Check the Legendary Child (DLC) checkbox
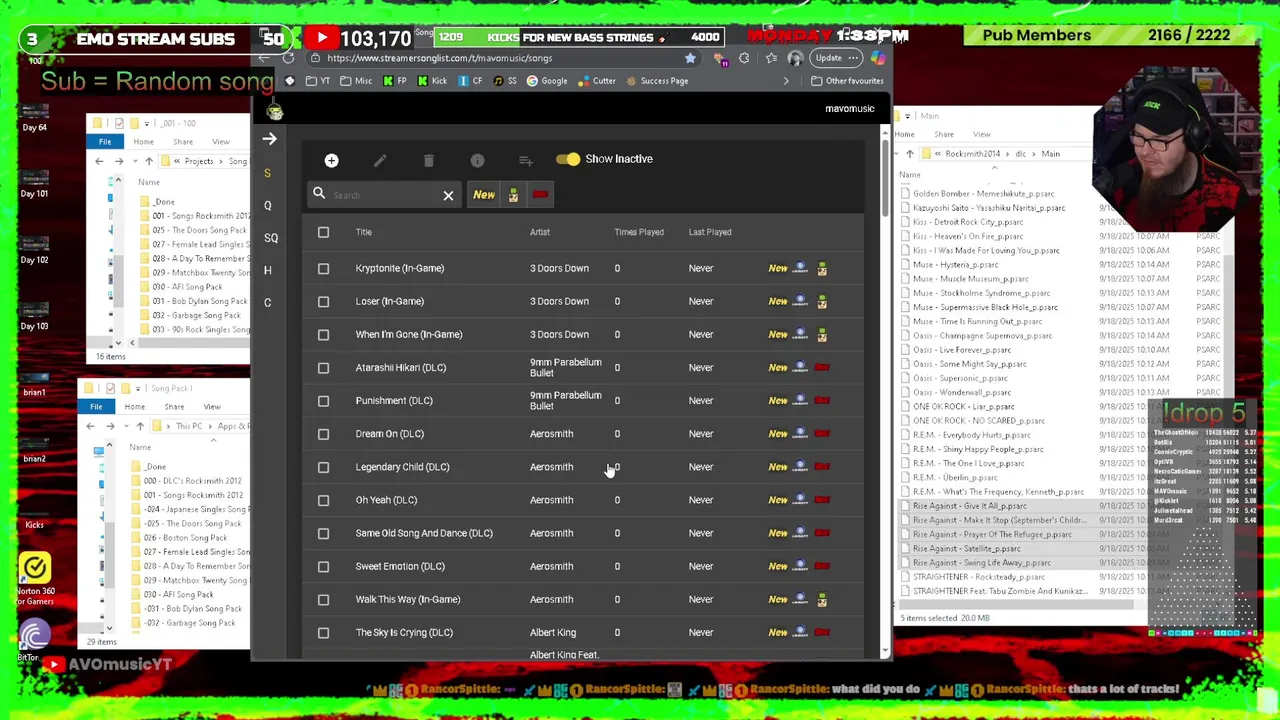1280x720 pixels. coord(323,467)
